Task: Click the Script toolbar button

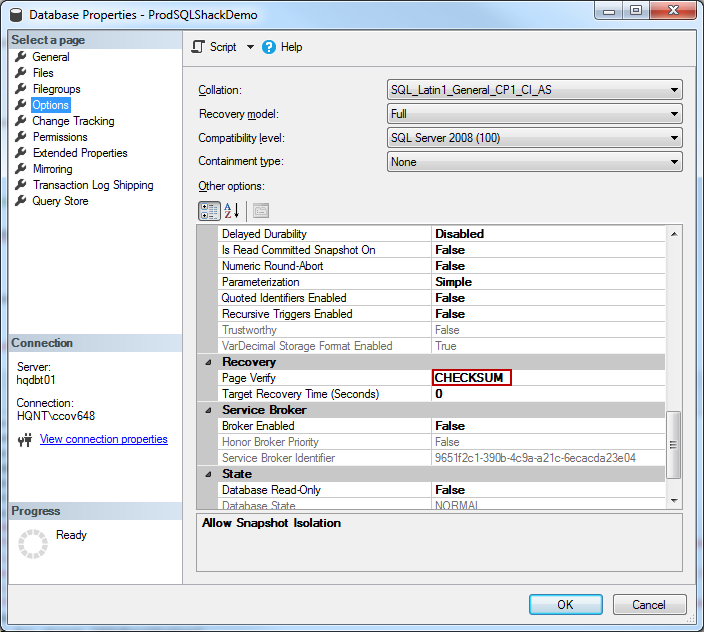Action: (x=214, y=47)
